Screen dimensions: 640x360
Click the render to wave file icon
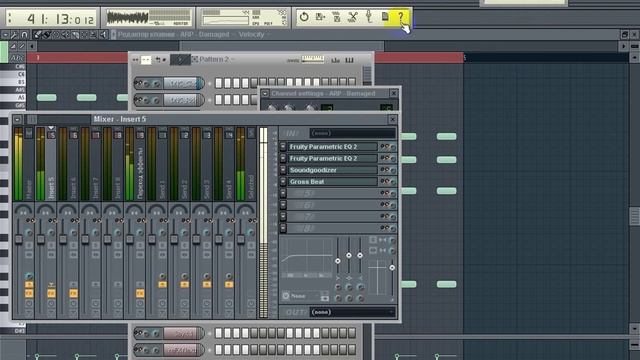pyautogui.click(x=336, y=17)
